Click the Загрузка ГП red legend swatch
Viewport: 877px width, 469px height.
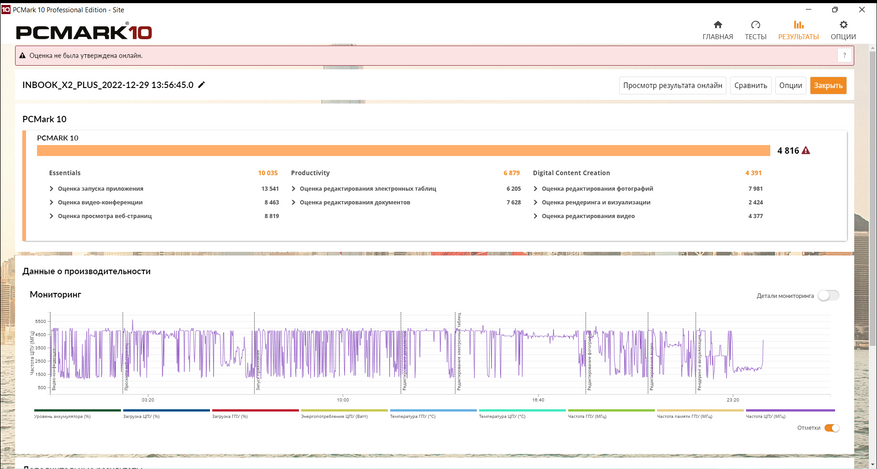[x=255, y=410]
